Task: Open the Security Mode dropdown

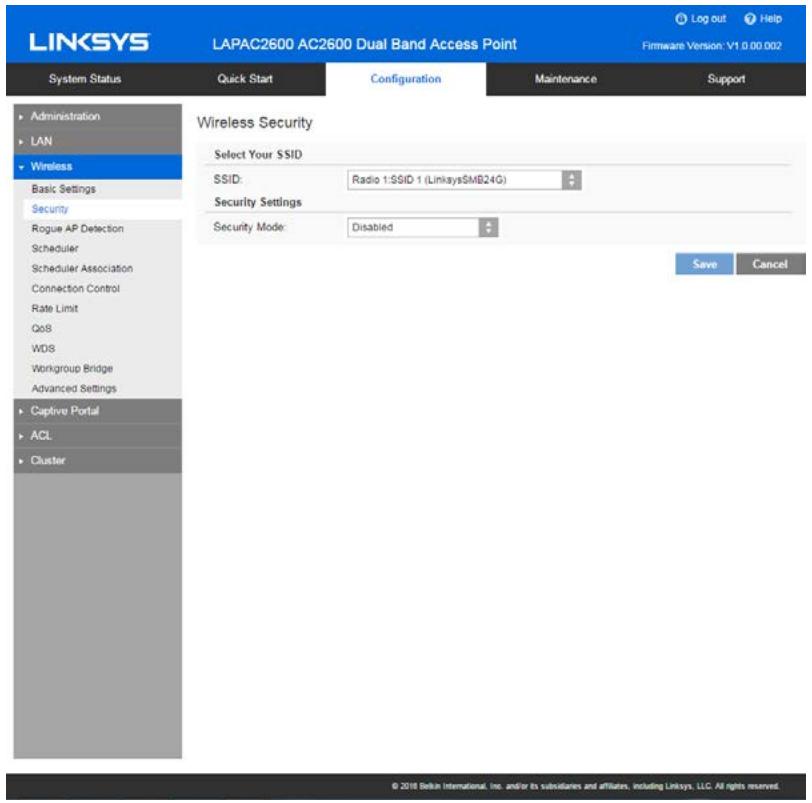Action: click(423, 227)
